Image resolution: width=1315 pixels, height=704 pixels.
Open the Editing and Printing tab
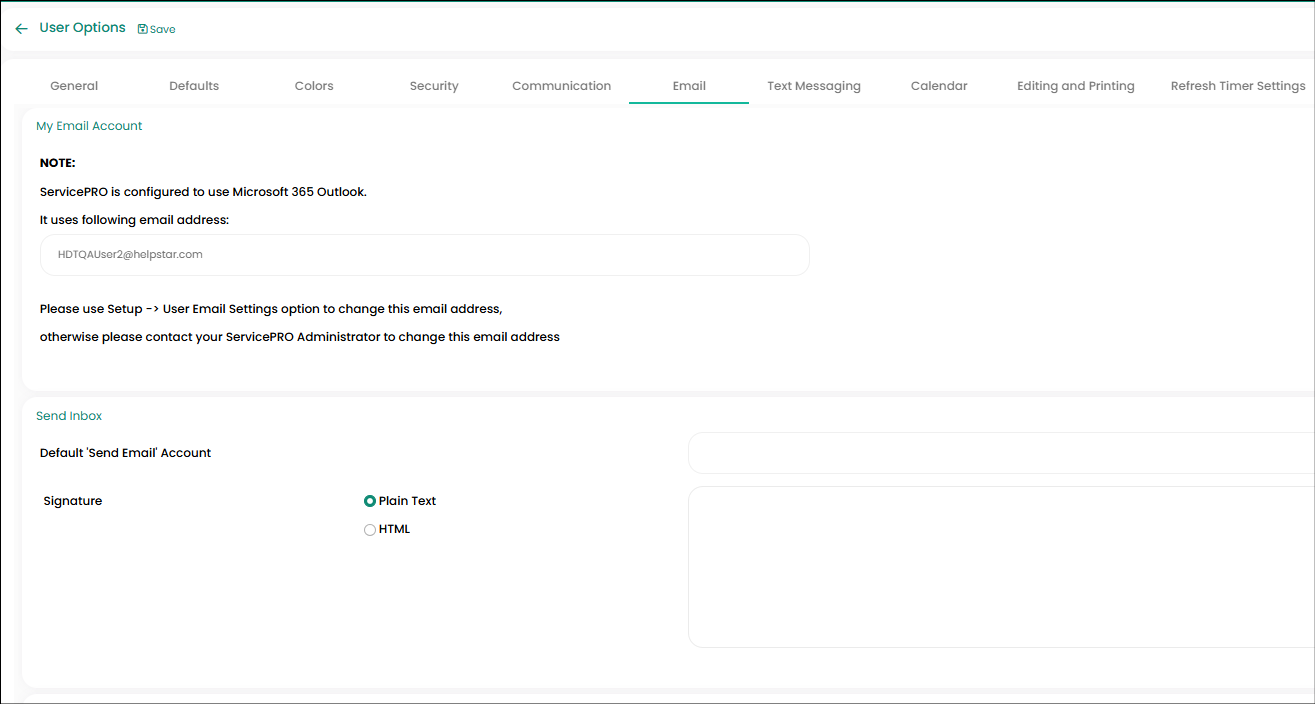coord(1076,86)
